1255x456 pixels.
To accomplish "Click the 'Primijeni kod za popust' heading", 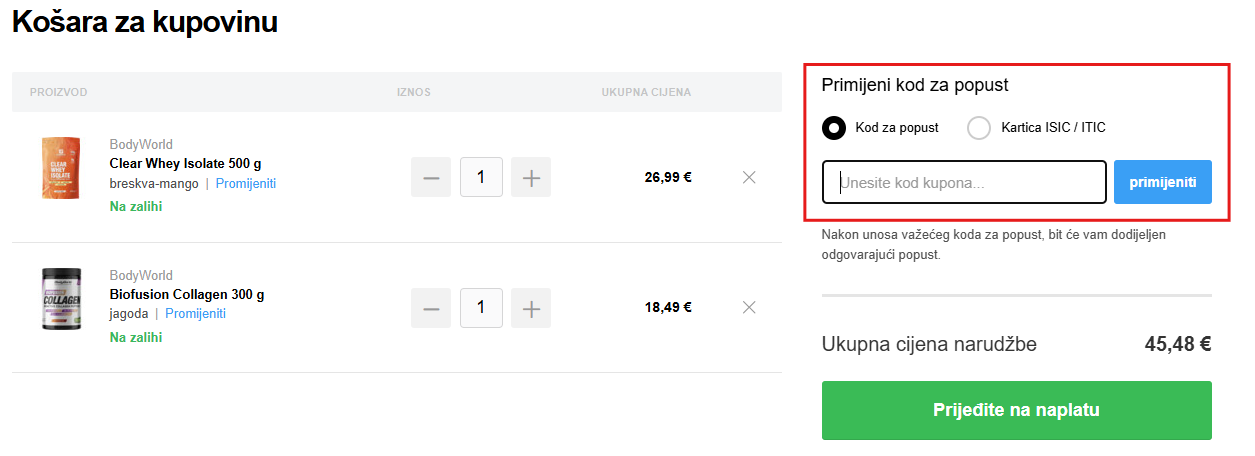I will [x=915, y=85].
